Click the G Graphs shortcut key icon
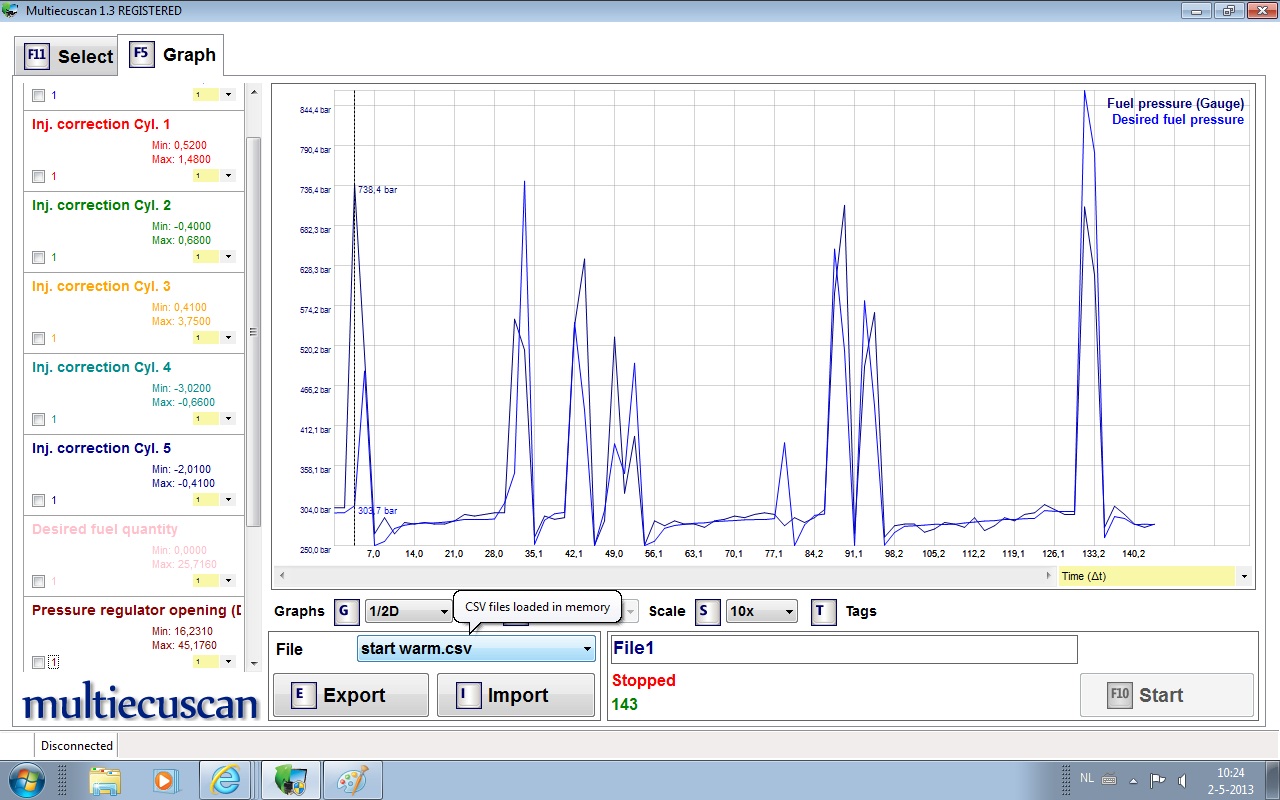Screen dimensions: 1280x800 345,611
